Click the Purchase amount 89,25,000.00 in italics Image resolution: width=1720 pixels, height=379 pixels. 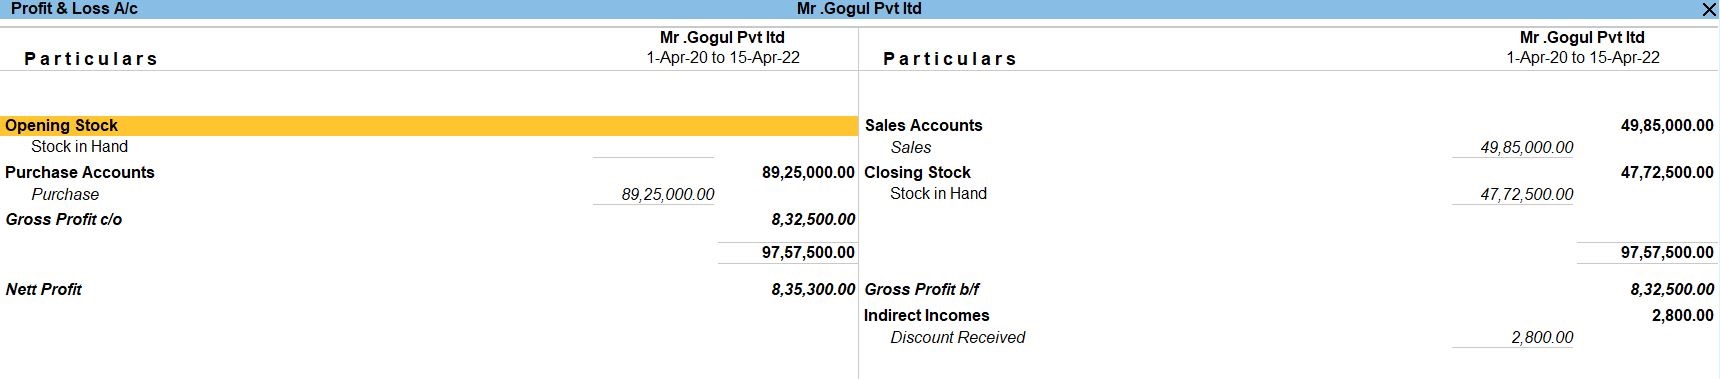click(668, 195)
